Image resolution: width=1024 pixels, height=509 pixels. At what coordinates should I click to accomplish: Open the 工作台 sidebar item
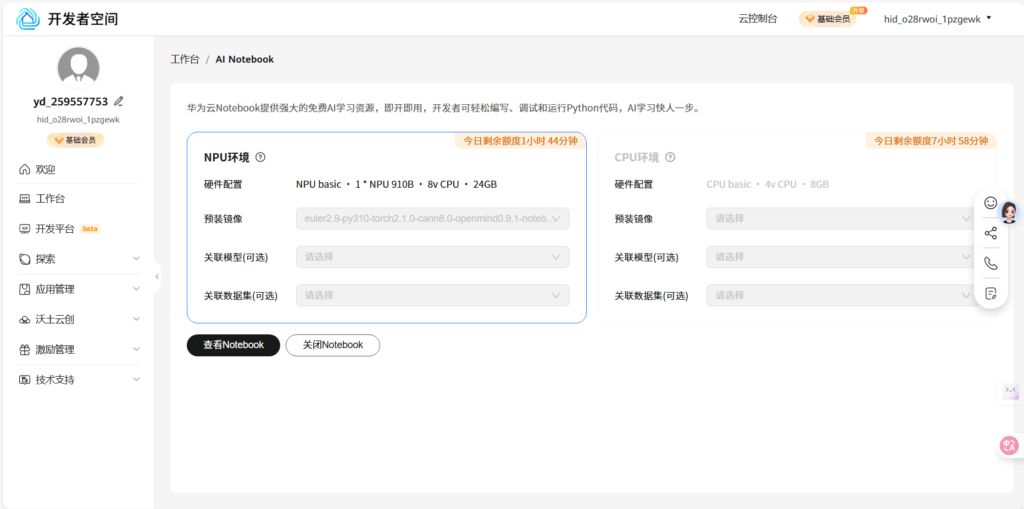(x=78, y=199)
